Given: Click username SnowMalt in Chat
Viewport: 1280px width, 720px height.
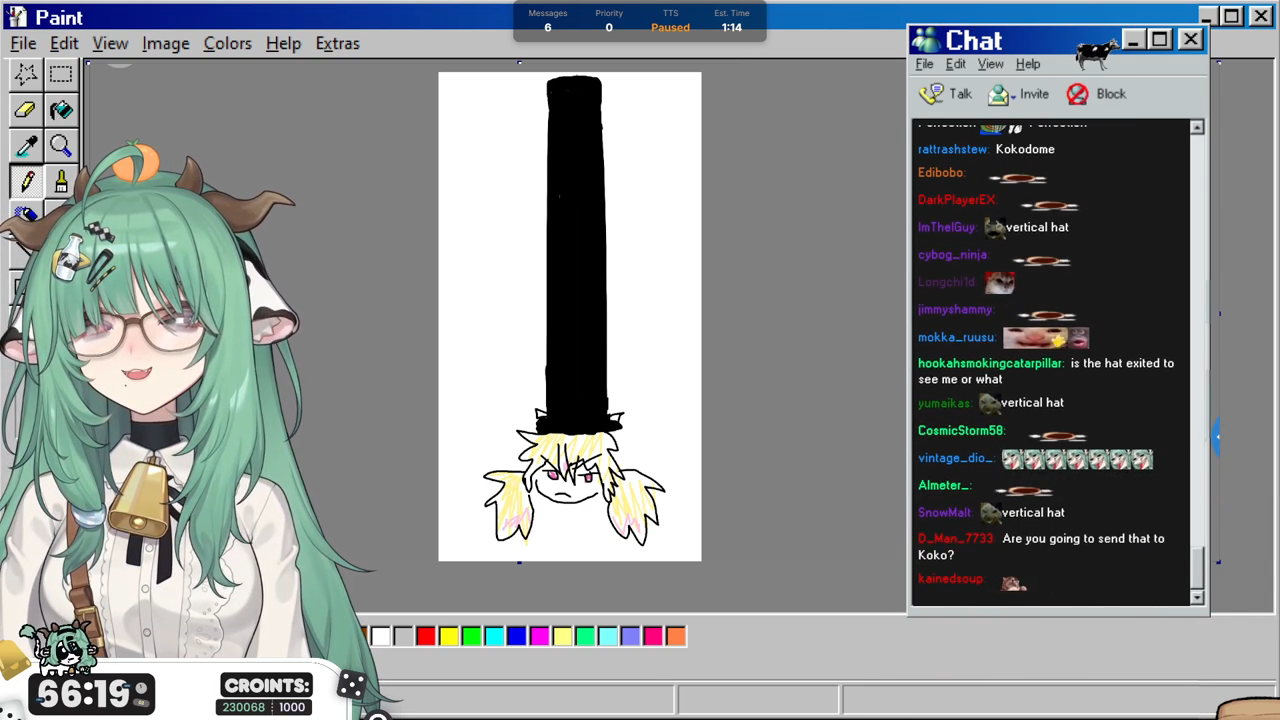Looking at the screenshot, I should coord(945,513).
